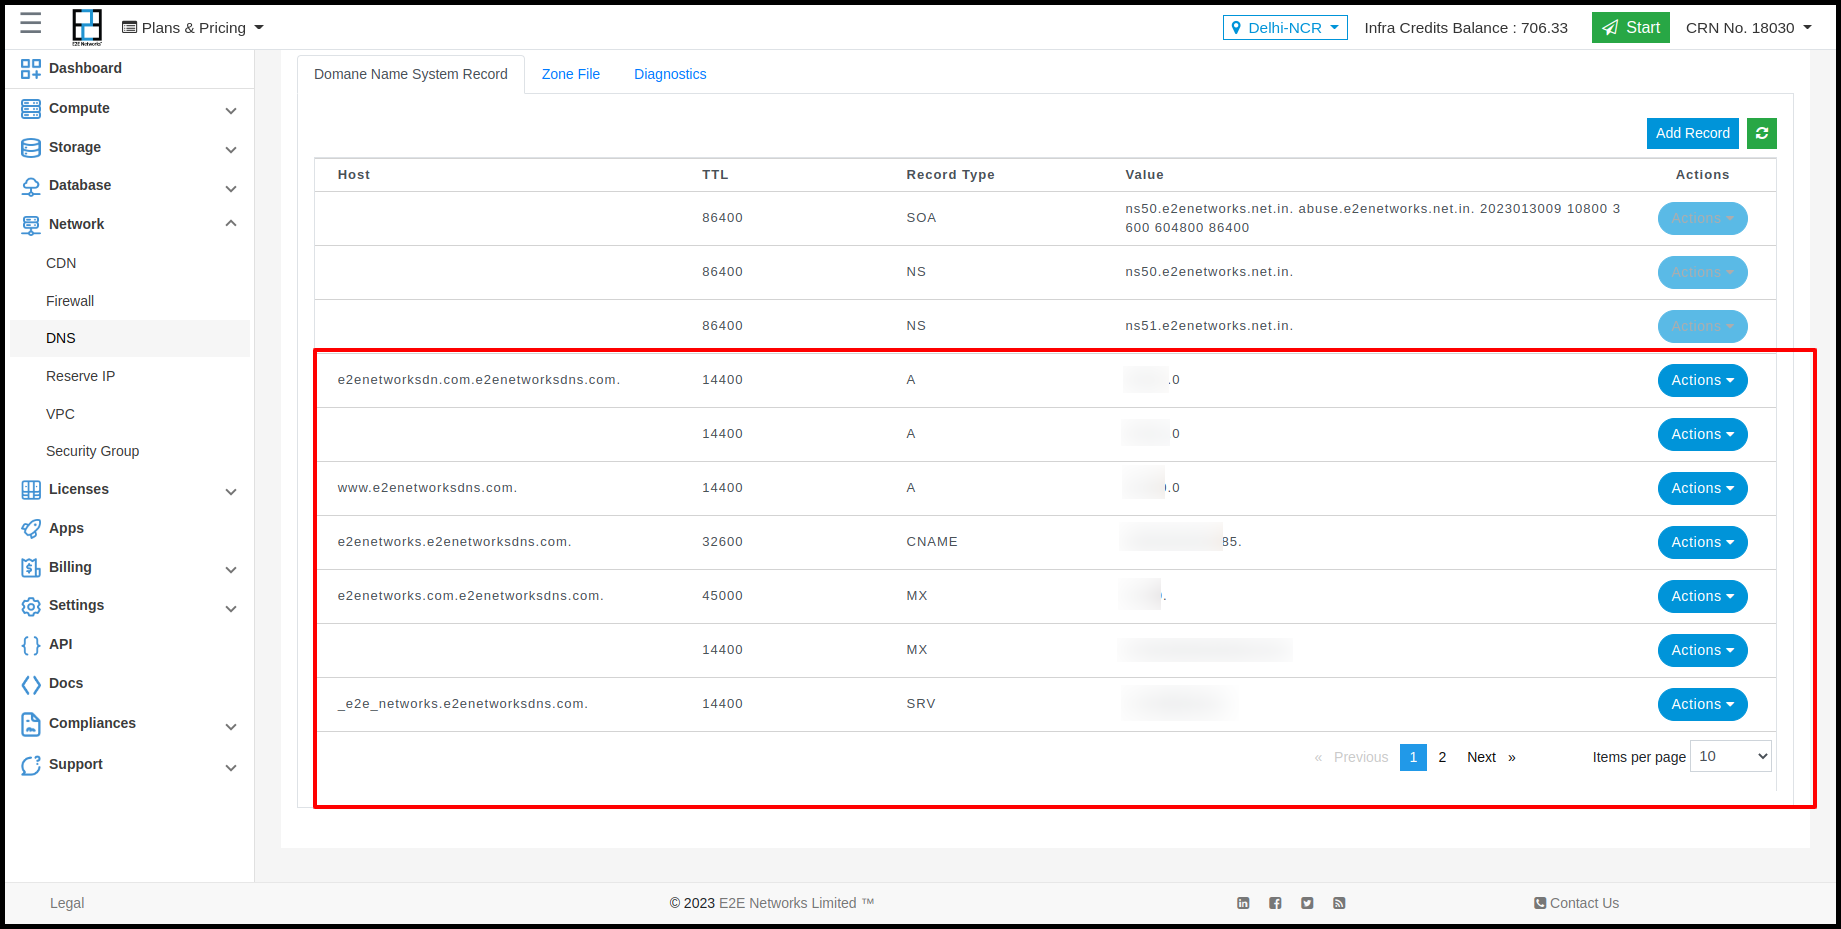
Task: Expand the Storage section chevron
Action: (231, 149)
